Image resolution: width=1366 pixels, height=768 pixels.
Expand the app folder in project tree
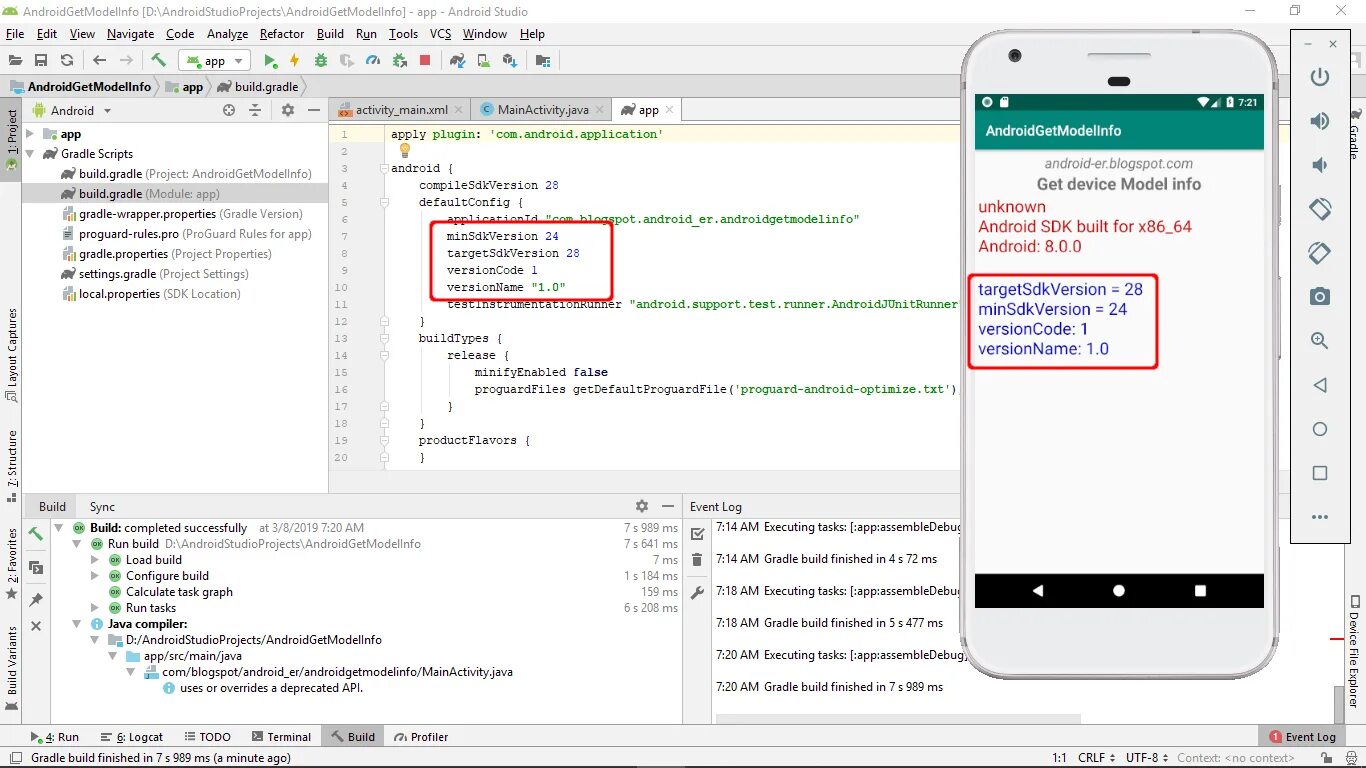pos(29,134)
